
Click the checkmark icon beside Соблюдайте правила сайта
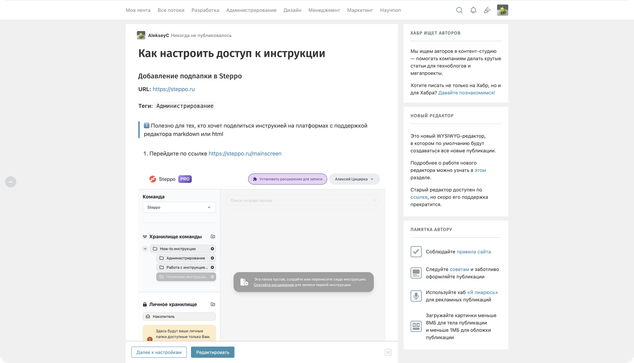pos(416,251)
